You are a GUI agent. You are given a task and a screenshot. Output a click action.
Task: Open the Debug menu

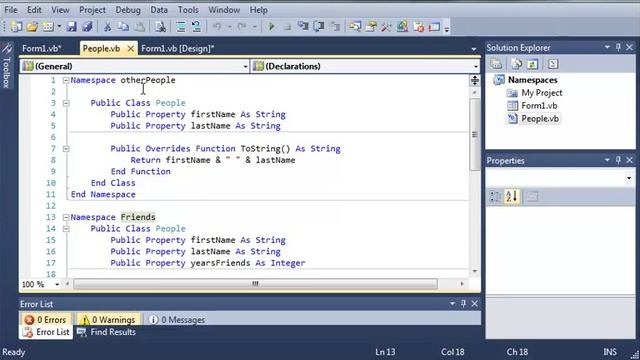[128, 10]
